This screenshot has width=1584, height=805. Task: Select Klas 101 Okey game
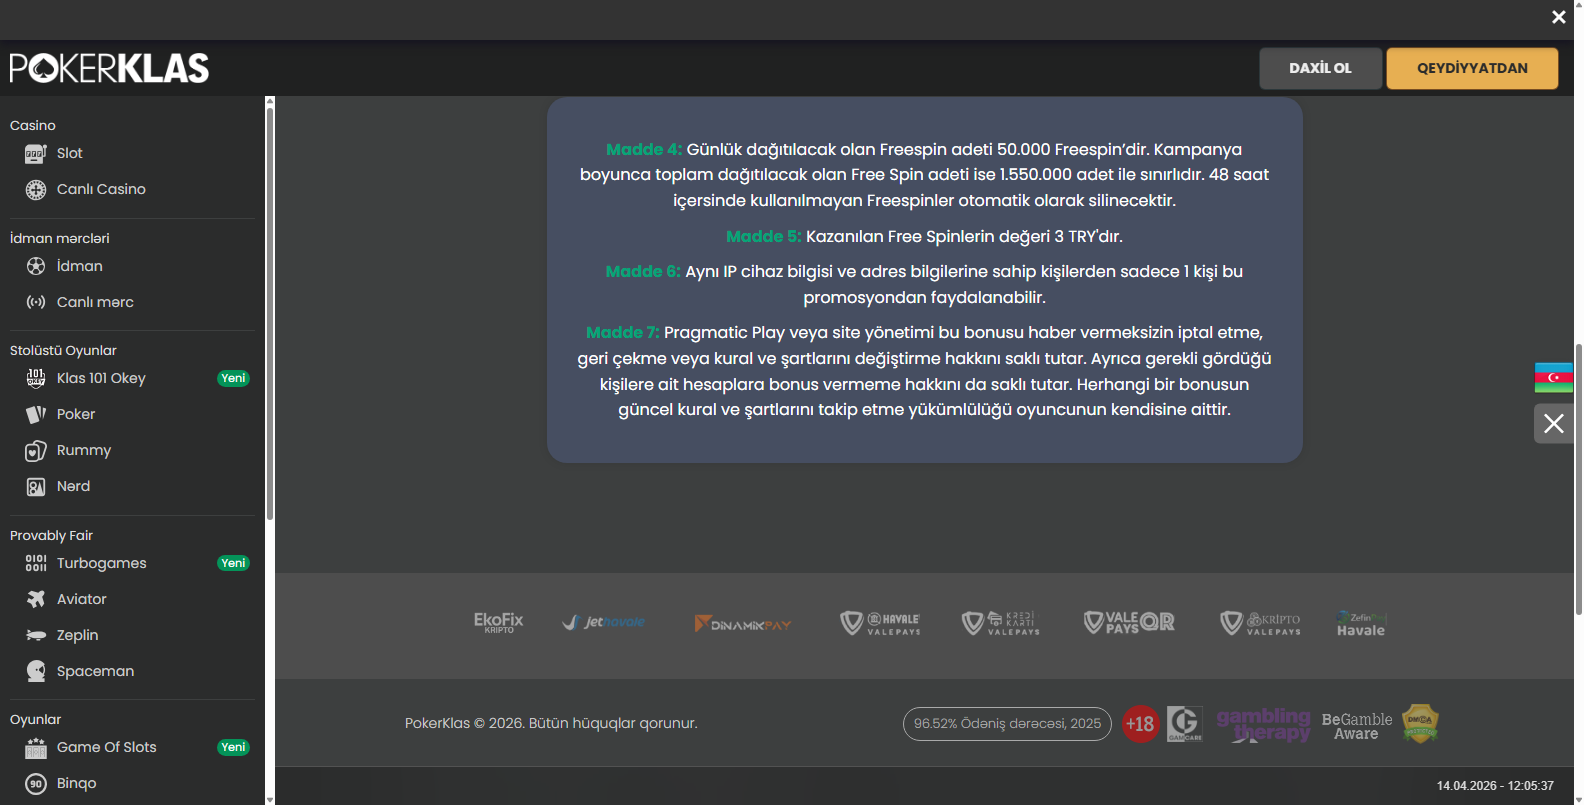(101, 378)
